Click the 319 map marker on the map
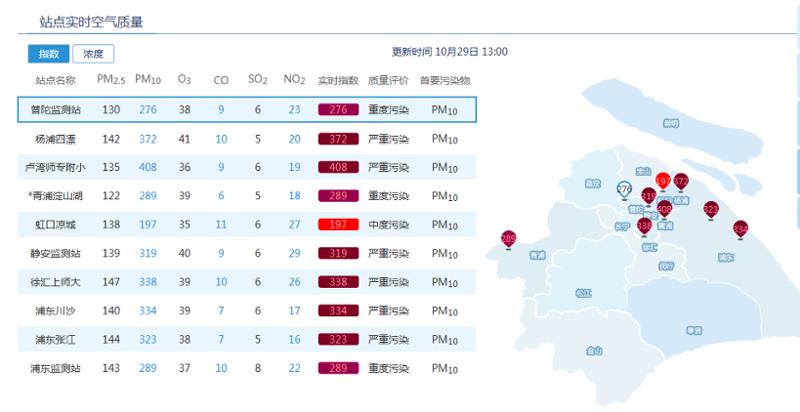The image size is (800, 412). [x=648, y=197]
